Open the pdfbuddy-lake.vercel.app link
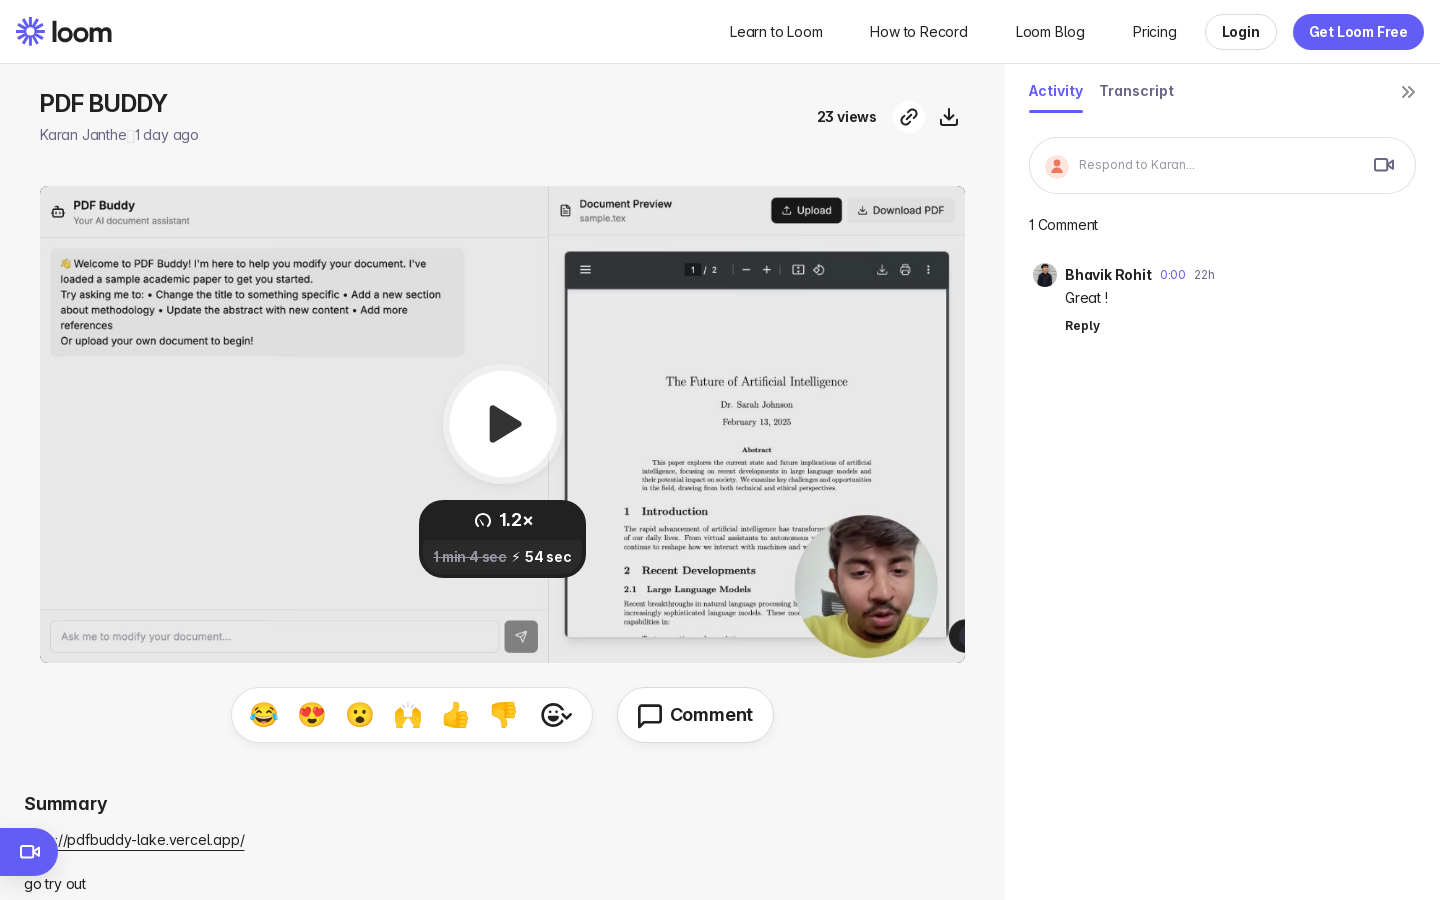The width and height of the screenshot is (1440, 900). click(x=134, y=840)
